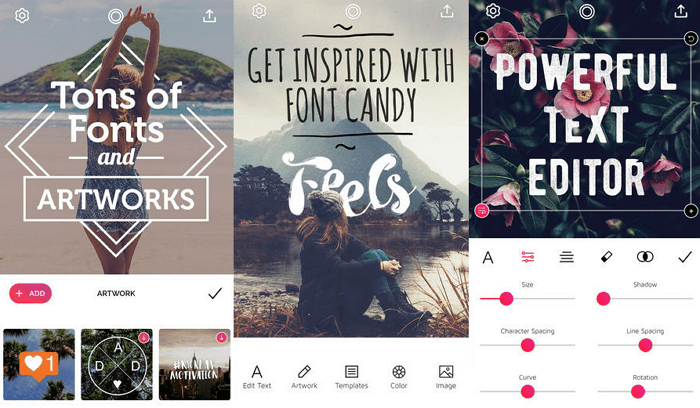Download the Monday Motivation artwork thumbnail

tap(221, 337)
